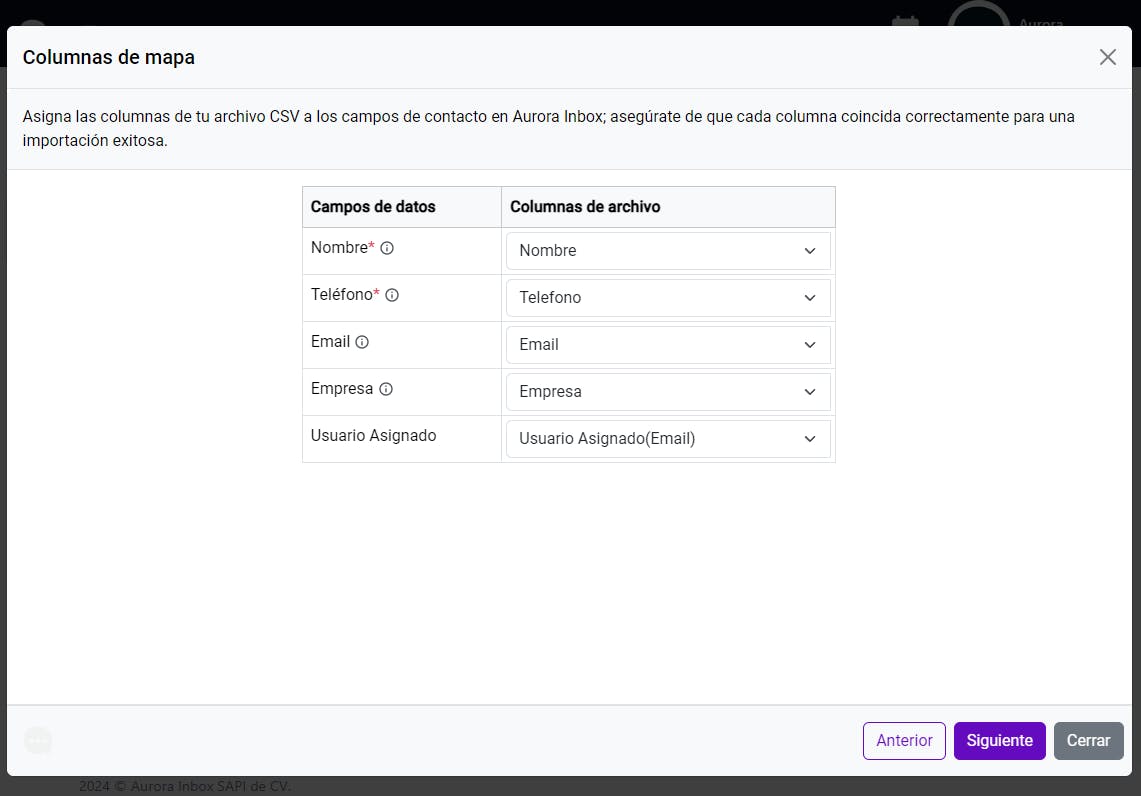Click the Nombre* field label
Viewport: 1141px width, 796px height.
(x=342, y=247)
